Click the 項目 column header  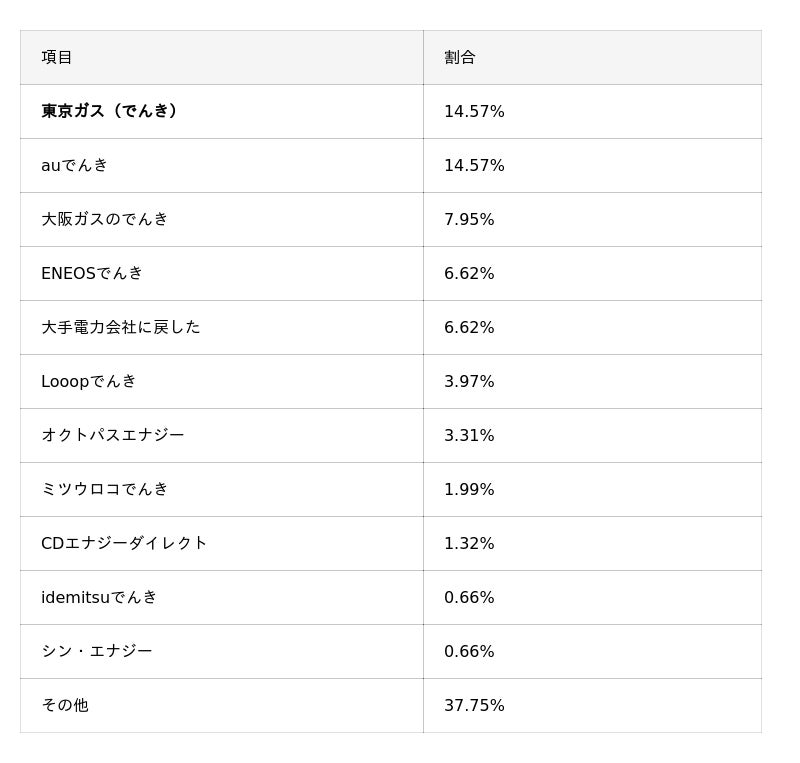tap(57, 57)
